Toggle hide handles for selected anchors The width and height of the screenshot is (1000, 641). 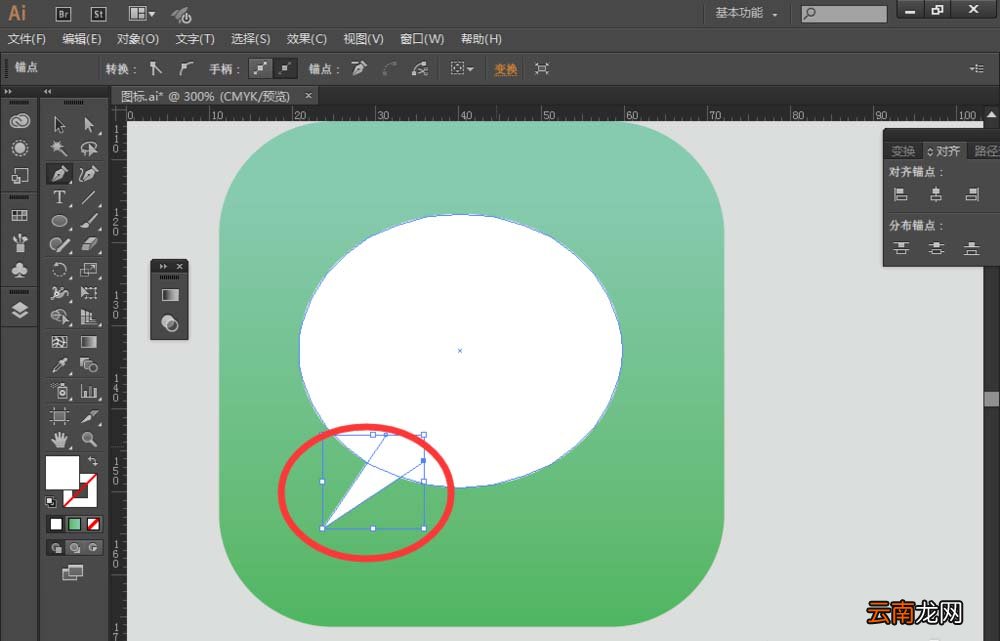coord(286,68)
